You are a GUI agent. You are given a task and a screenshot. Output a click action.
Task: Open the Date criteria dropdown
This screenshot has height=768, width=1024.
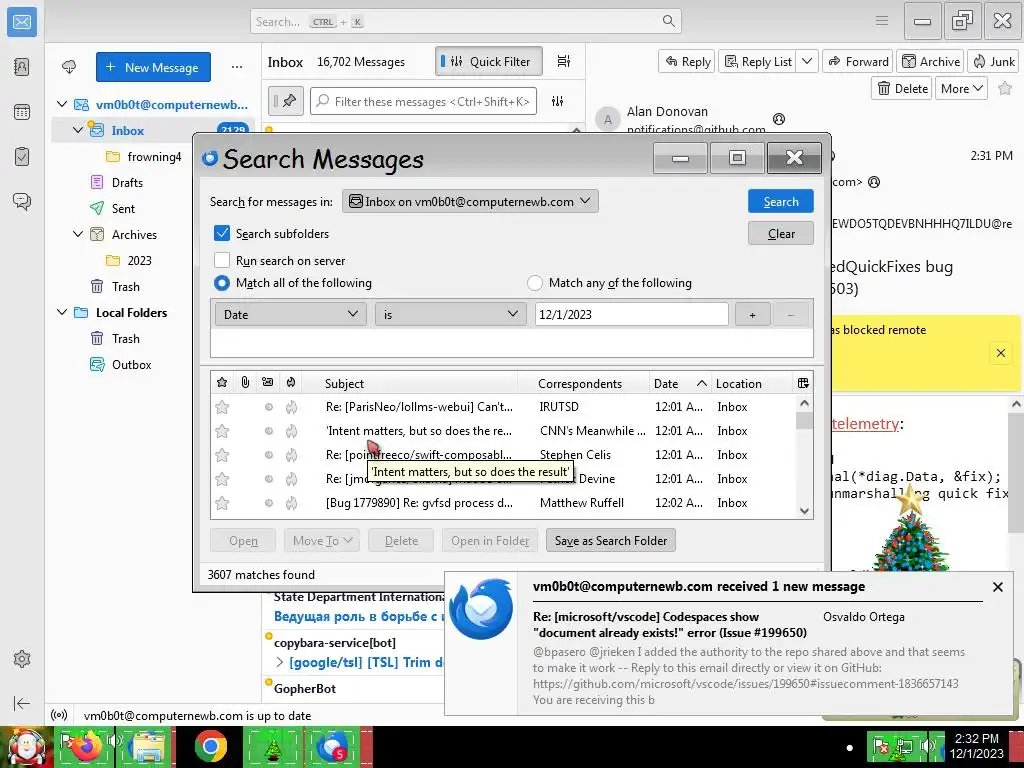click(x=290, y=314)
